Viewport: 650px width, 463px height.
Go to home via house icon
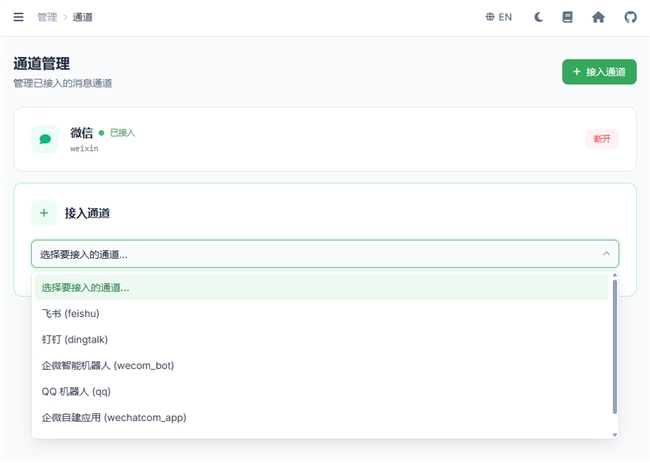pyautogui.click(x=598, y=17)
